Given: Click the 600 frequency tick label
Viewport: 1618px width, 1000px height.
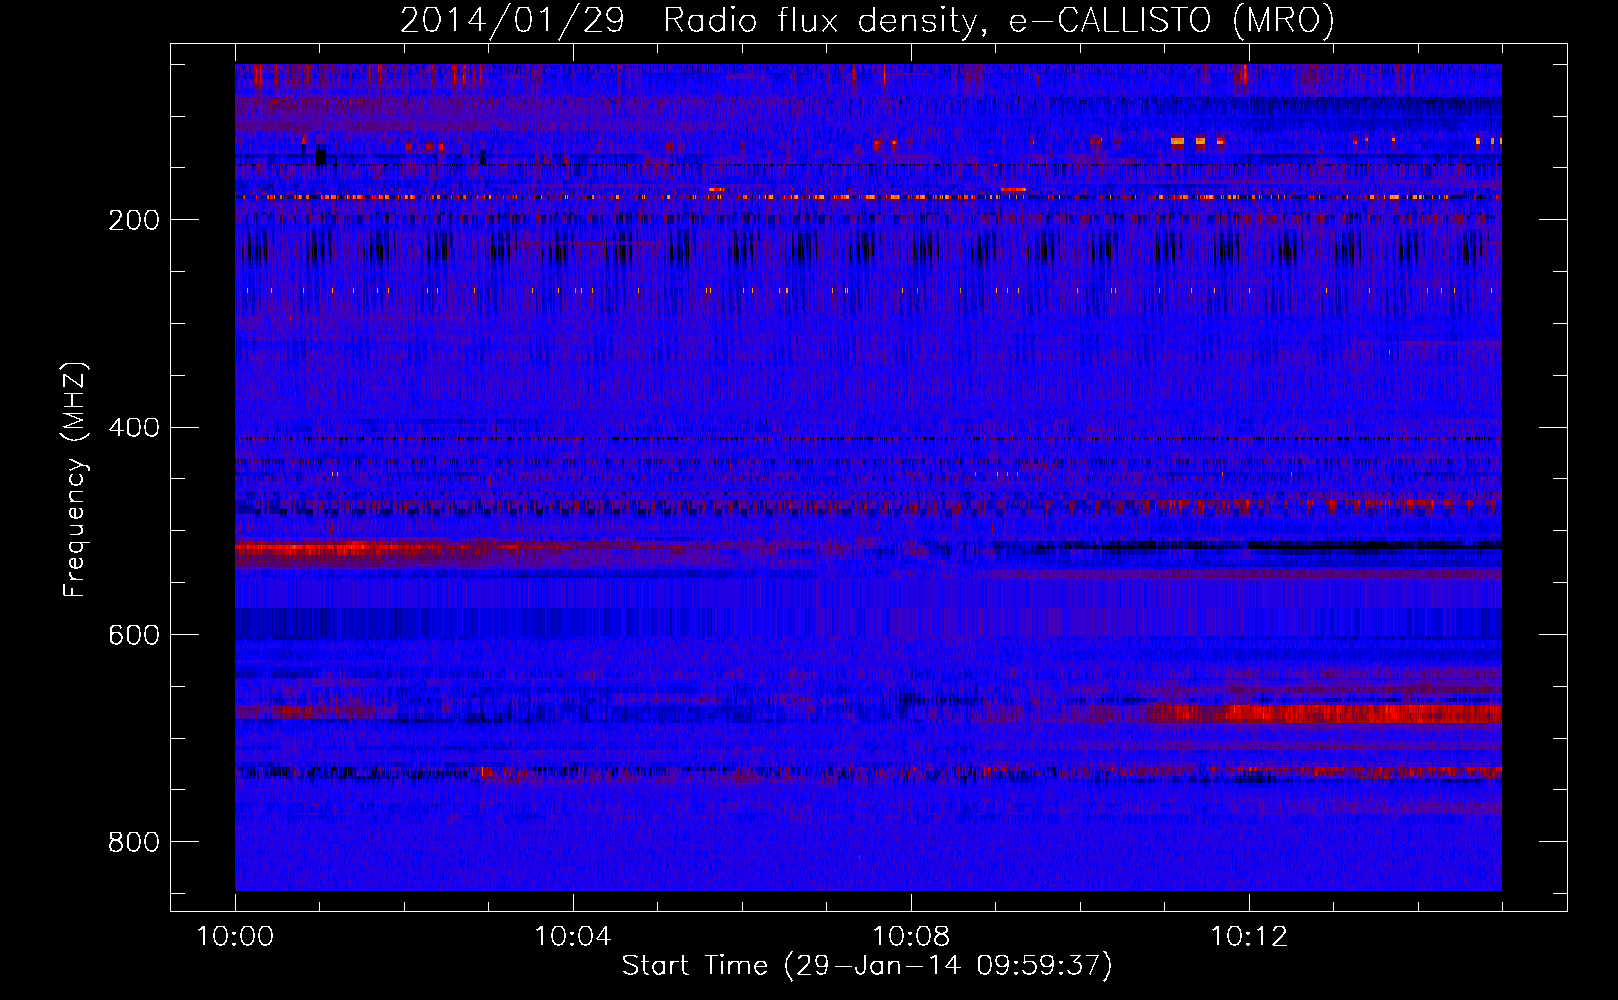Looking at the screenshot, I should (134, 636).
